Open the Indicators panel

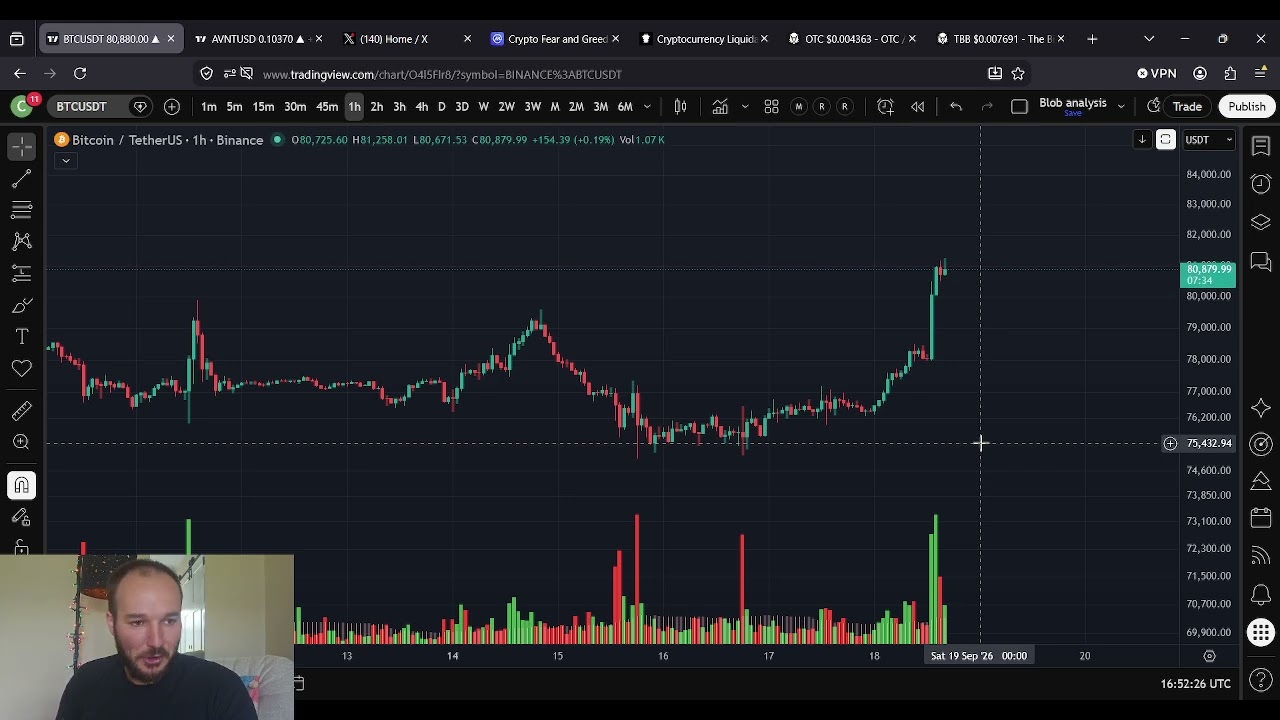pos(720,106)
